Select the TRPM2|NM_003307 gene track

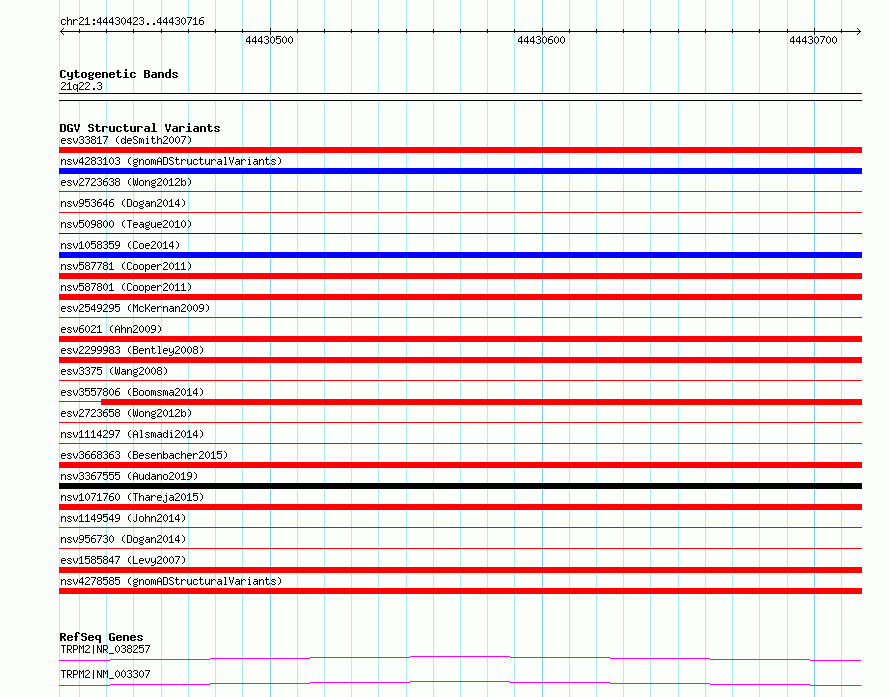[460, 683]
